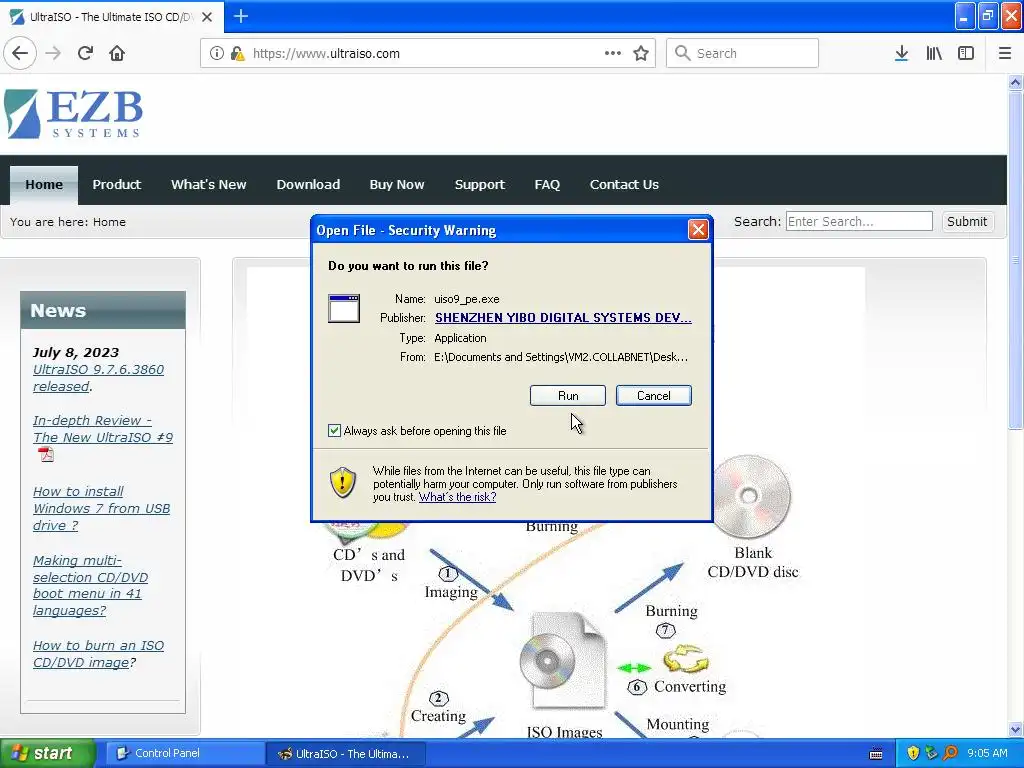Screen dimensions: 1024x768
Task: Open How to burn an ISO CD/DVD image link
Action: click(x=98, y=654)
